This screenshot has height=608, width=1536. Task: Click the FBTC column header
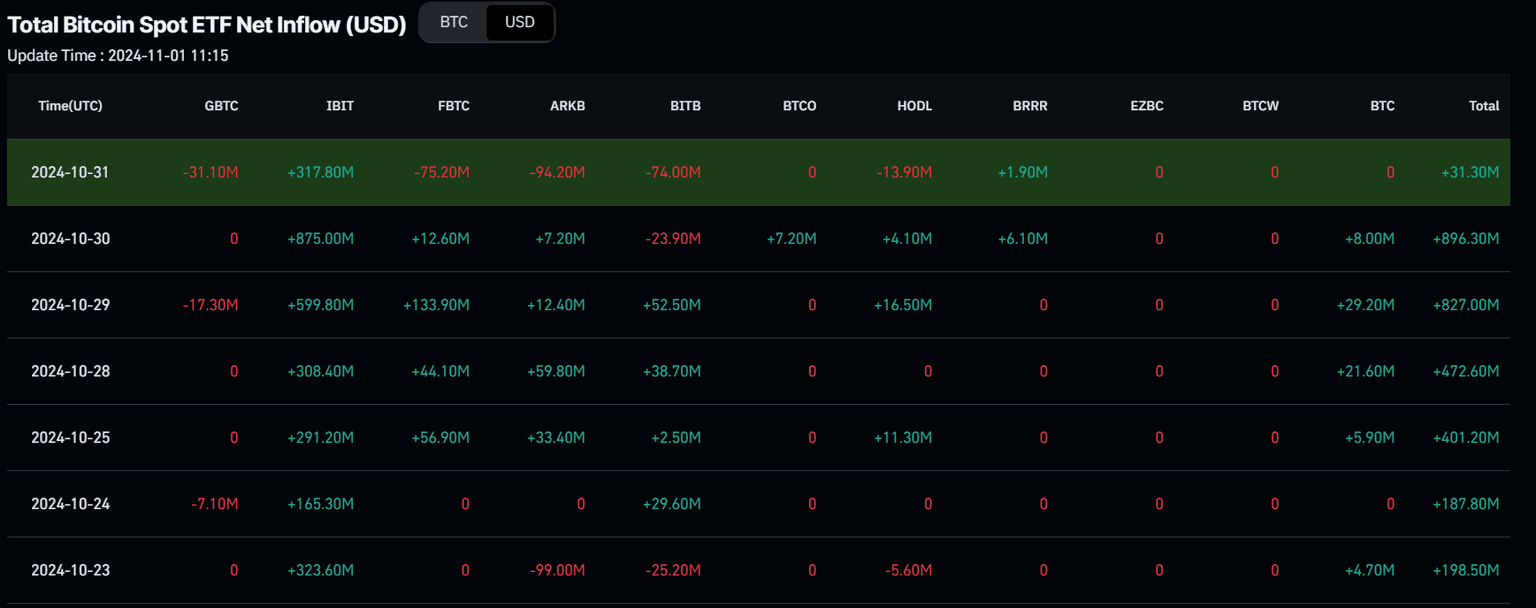point(453,106)
